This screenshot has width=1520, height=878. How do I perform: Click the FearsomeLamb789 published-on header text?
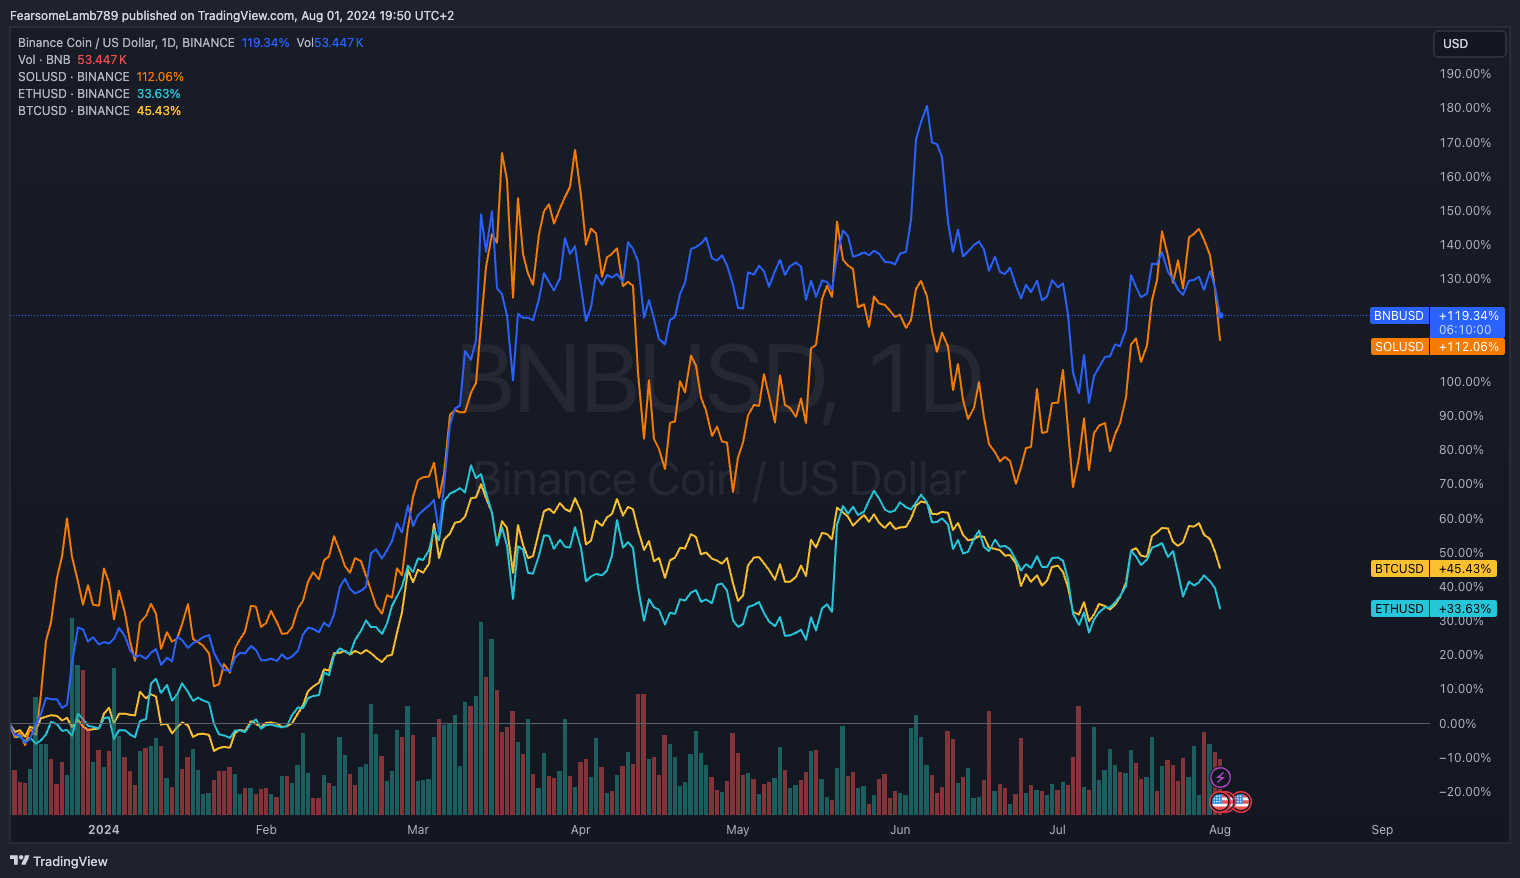click(232, 16)
